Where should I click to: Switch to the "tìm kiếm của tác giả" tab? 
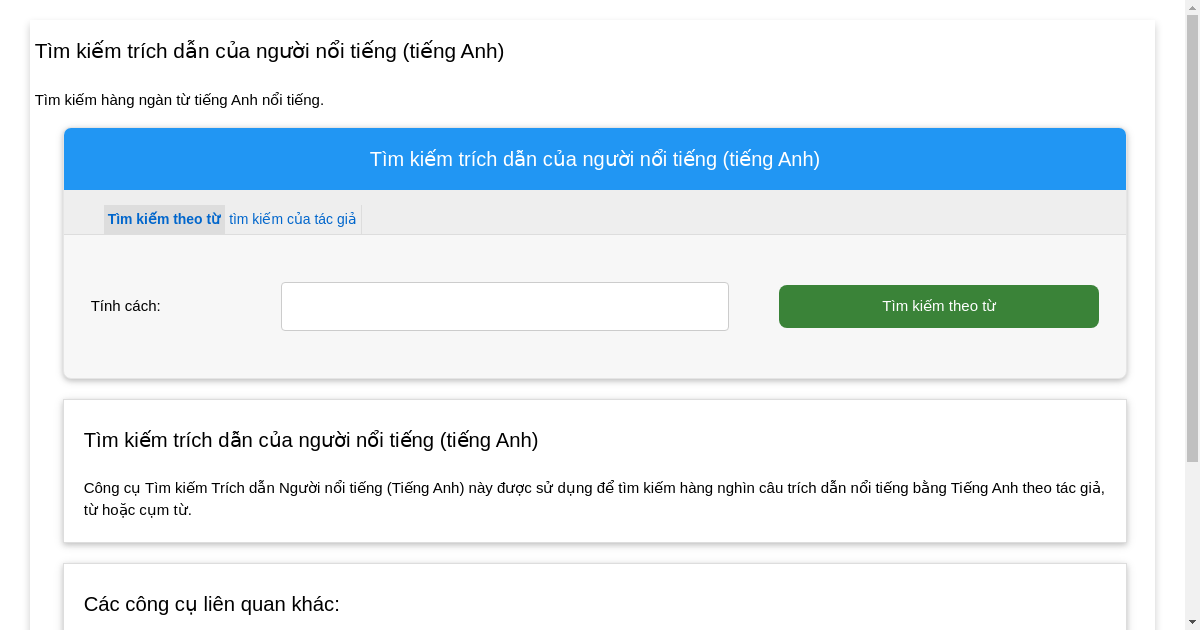[292, 219]
